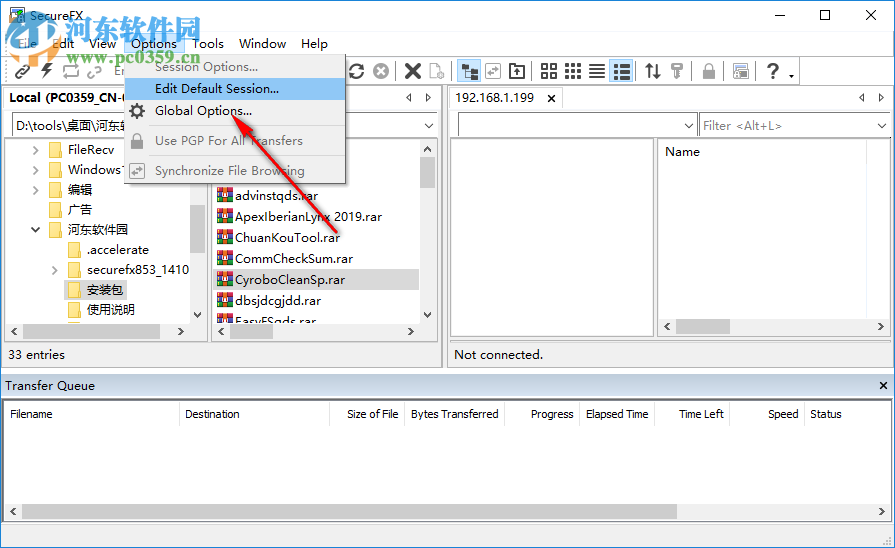Click the file Properties icon in toolbar
This screenshot has width=895, height=548.
[x=436, y=71]
